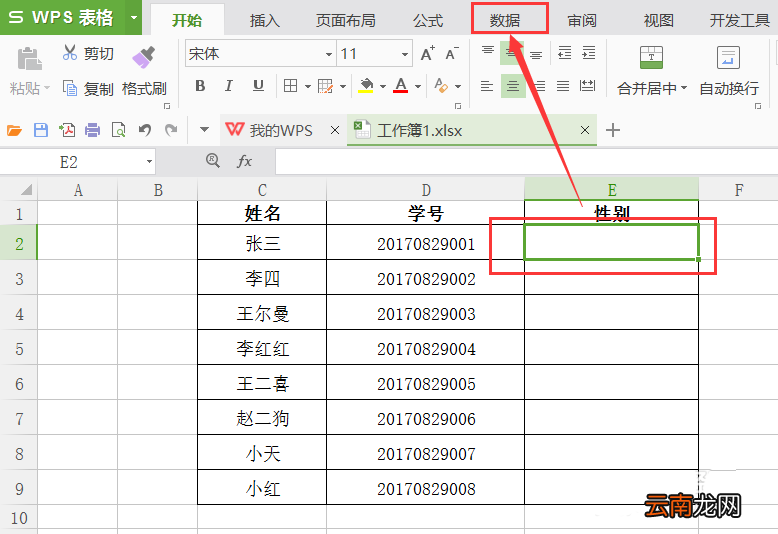Expand the Merge and Center dropdown arrow

(x=684, y=88)
